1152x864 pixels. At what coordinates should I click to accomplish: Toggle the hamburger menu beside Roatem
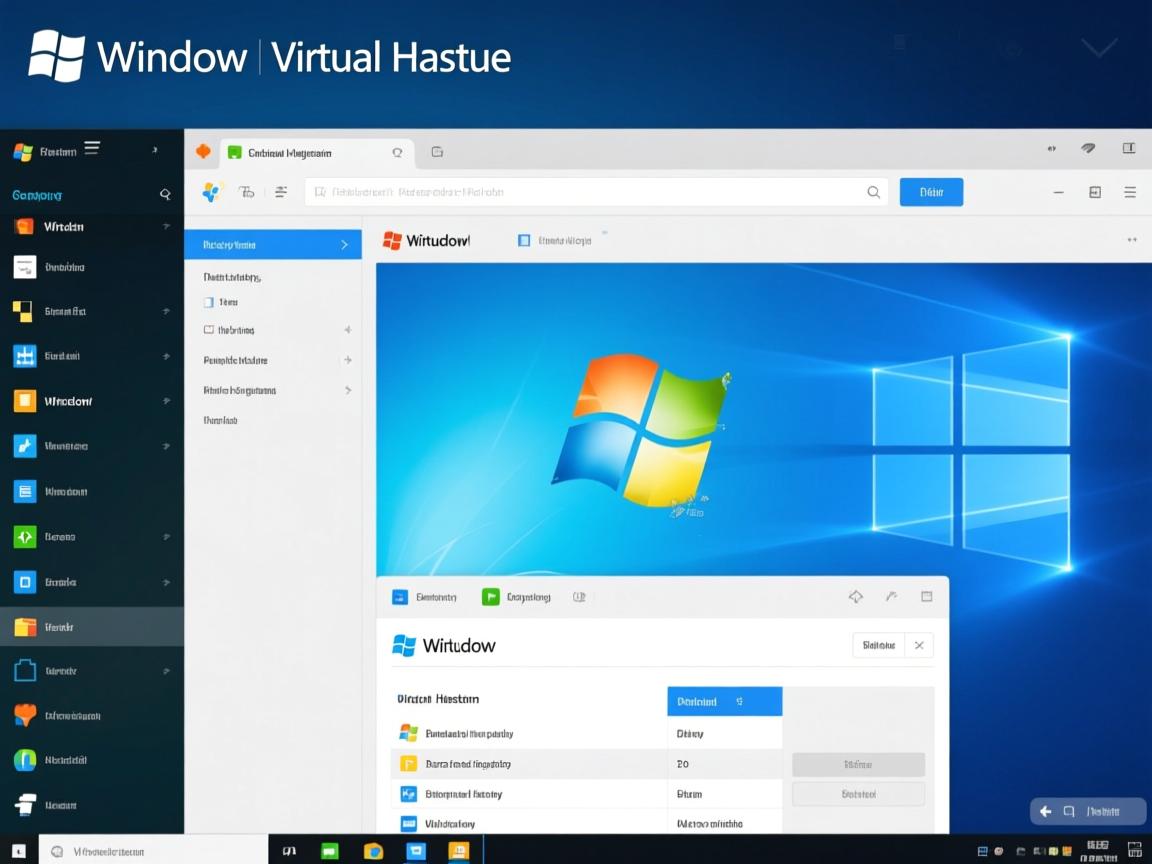[92, 147]
